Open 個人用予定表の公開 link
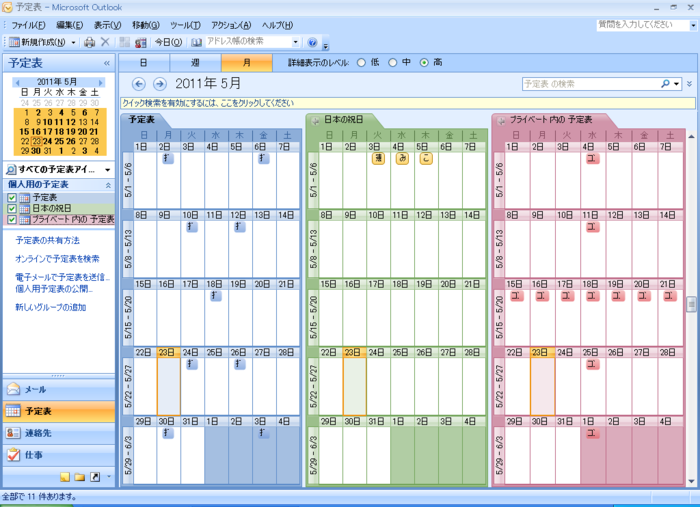Viewport: 700px width, 507px height. (x=54, y=289)
